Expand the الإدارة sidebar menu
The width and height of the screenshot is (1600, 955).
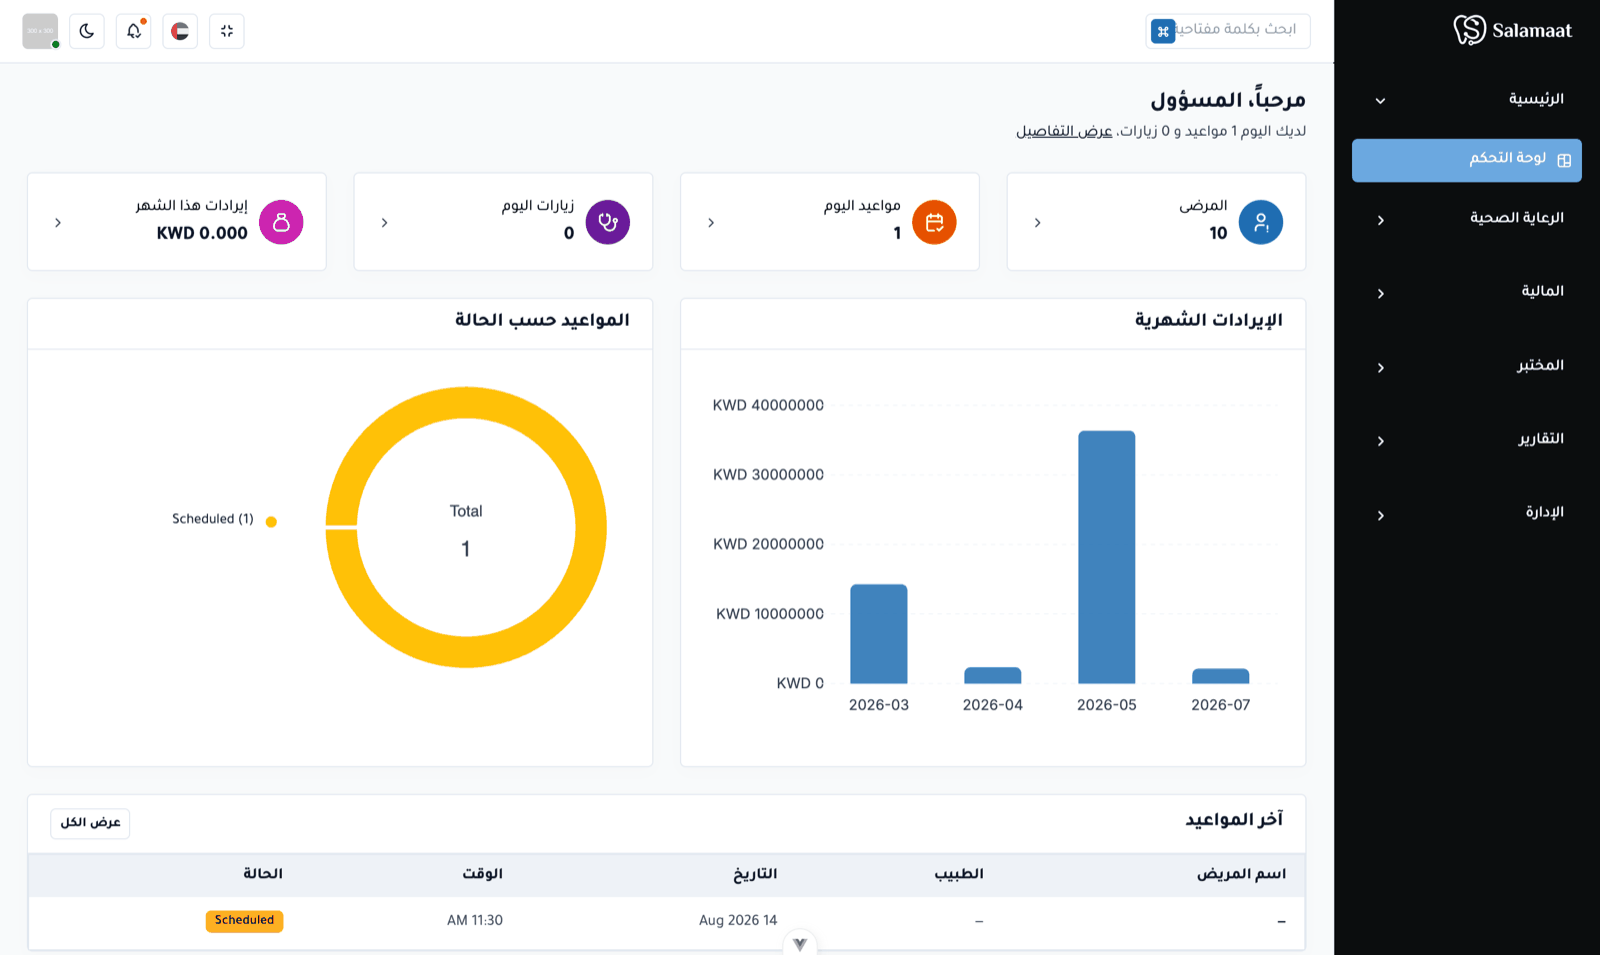pyautogui.click(x=1467, y=514)
